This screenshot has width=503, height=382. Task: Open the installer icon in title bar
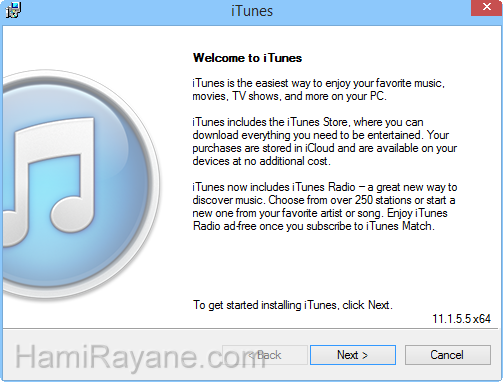[13, 10]
